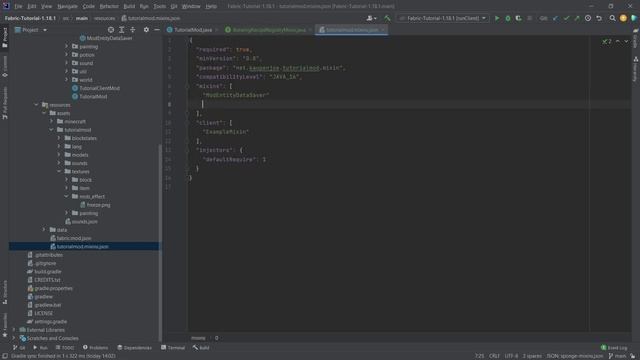Open the Structure side tab

pyautogui.click(x=4, y=292)
